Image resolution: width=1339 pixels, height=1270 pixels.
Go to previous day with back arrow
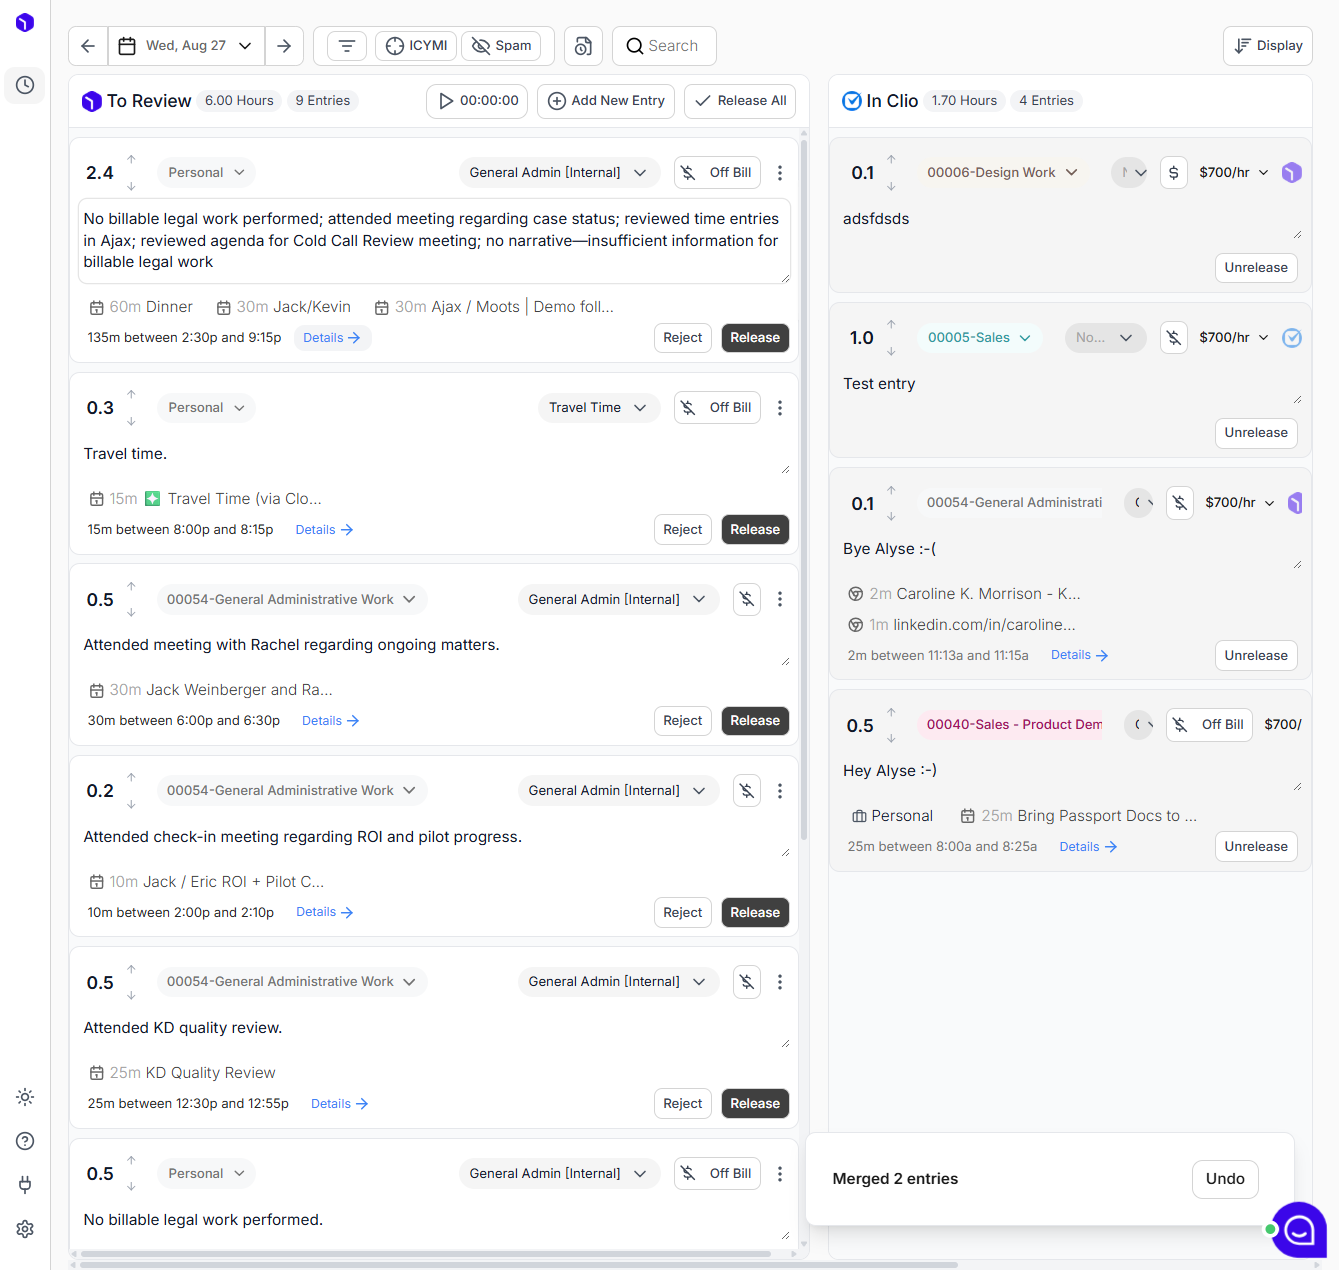[x=88, y=46]
